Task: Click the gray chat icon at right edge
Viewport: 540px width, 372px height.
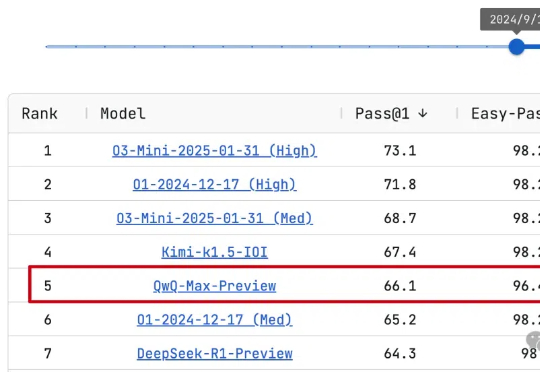Action: [x=533, y=340]
